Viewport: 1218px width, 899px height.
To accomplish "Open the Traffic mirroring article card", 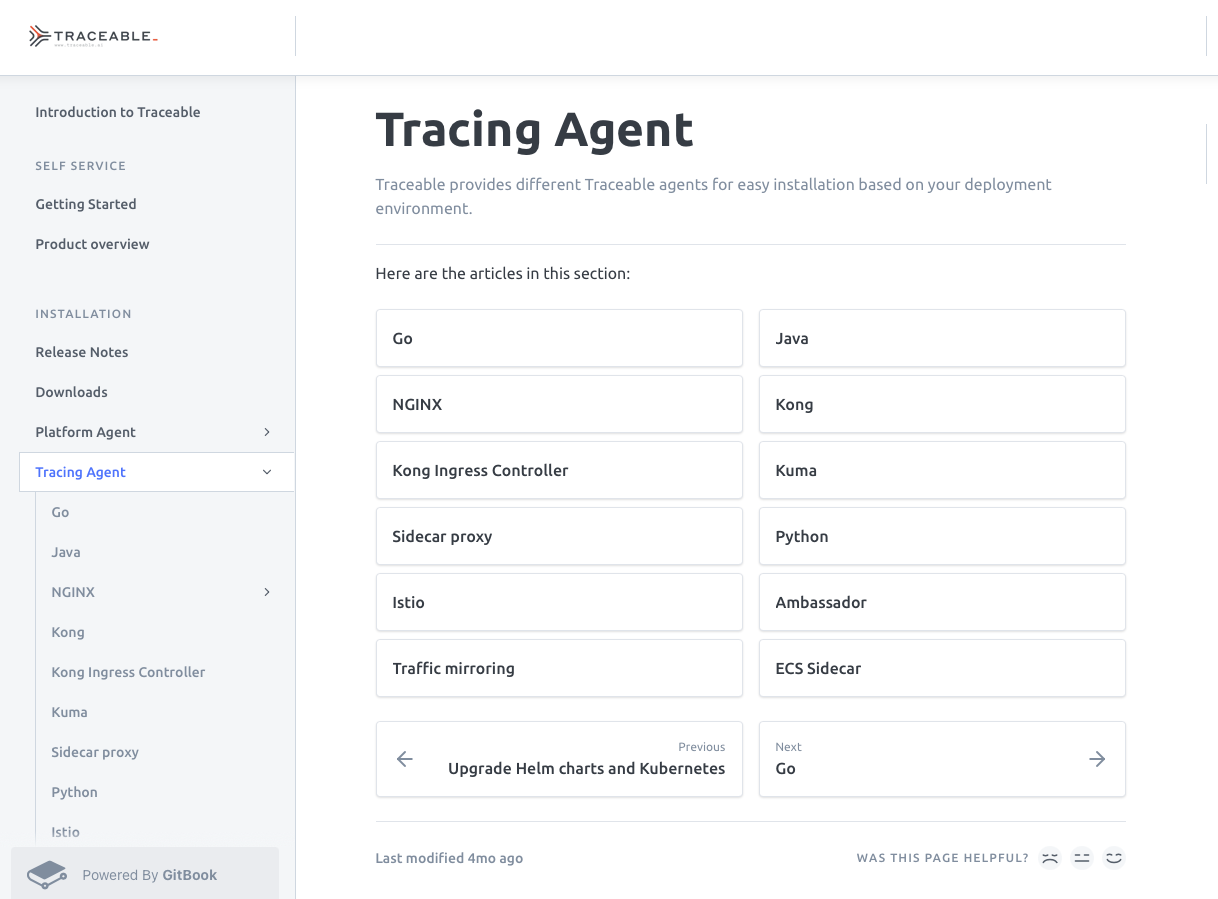I will (559, 668).
